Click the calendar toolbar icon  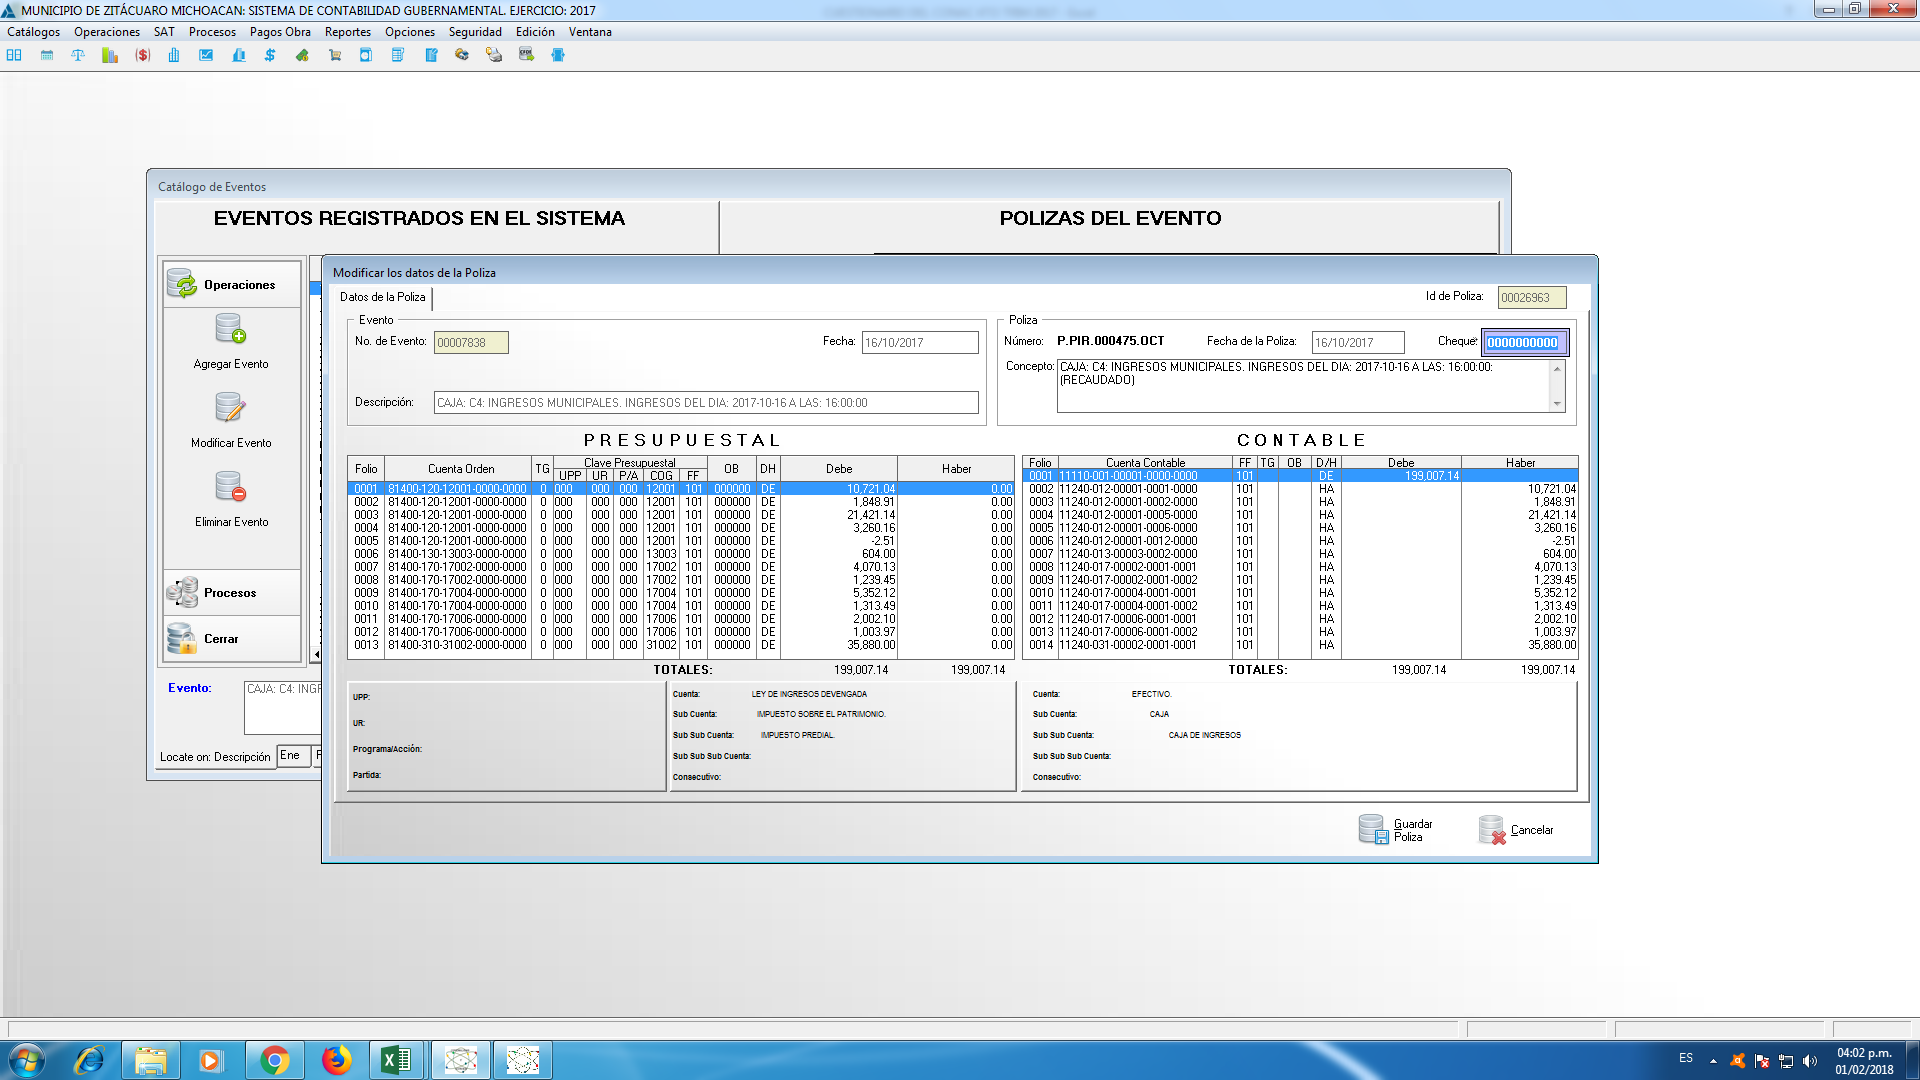pos(47,55)
